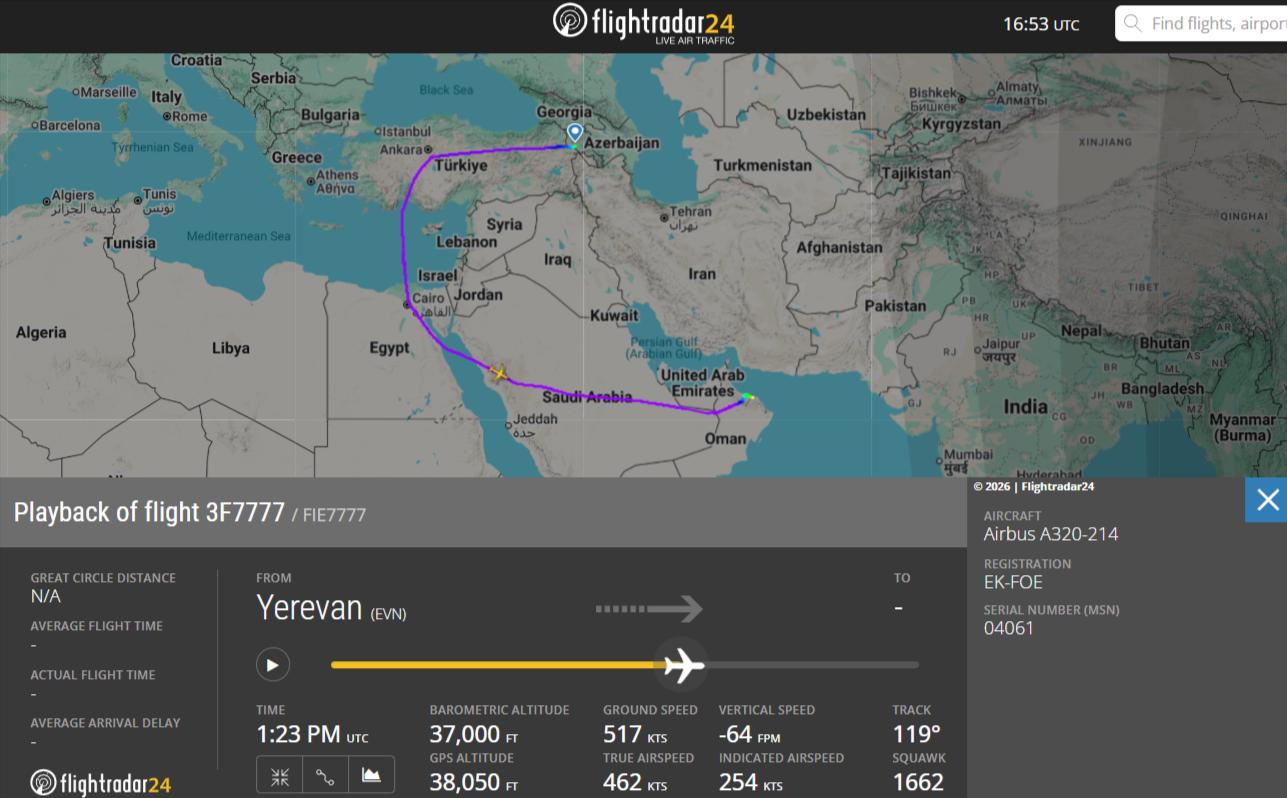Close the playback panel with X

tap(1266, 500)
